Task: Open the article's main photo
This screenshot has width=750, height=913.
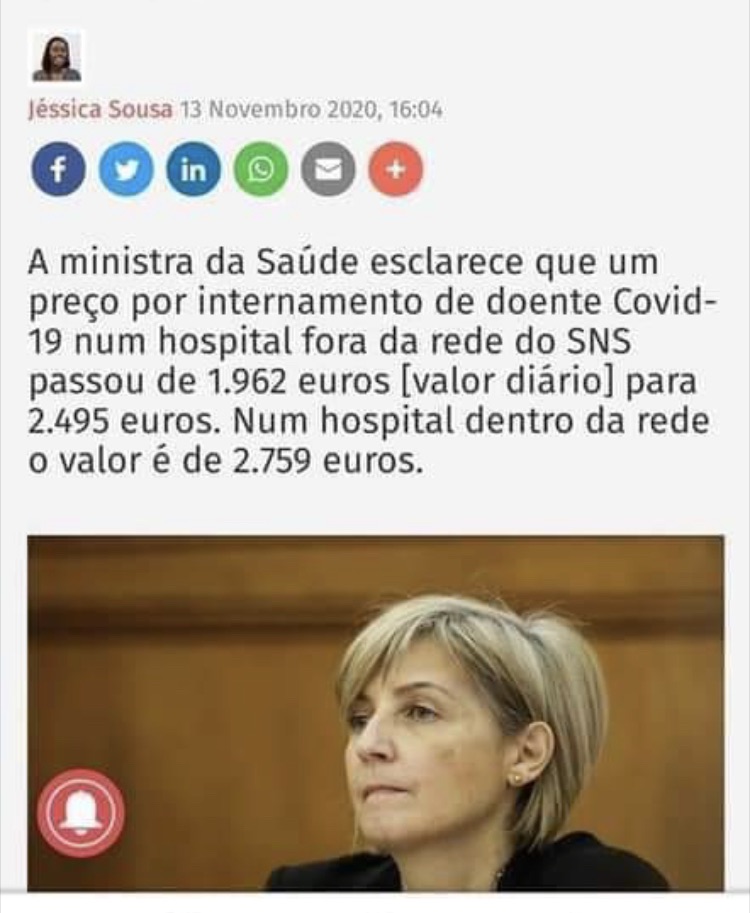Action: coord(376,713)
